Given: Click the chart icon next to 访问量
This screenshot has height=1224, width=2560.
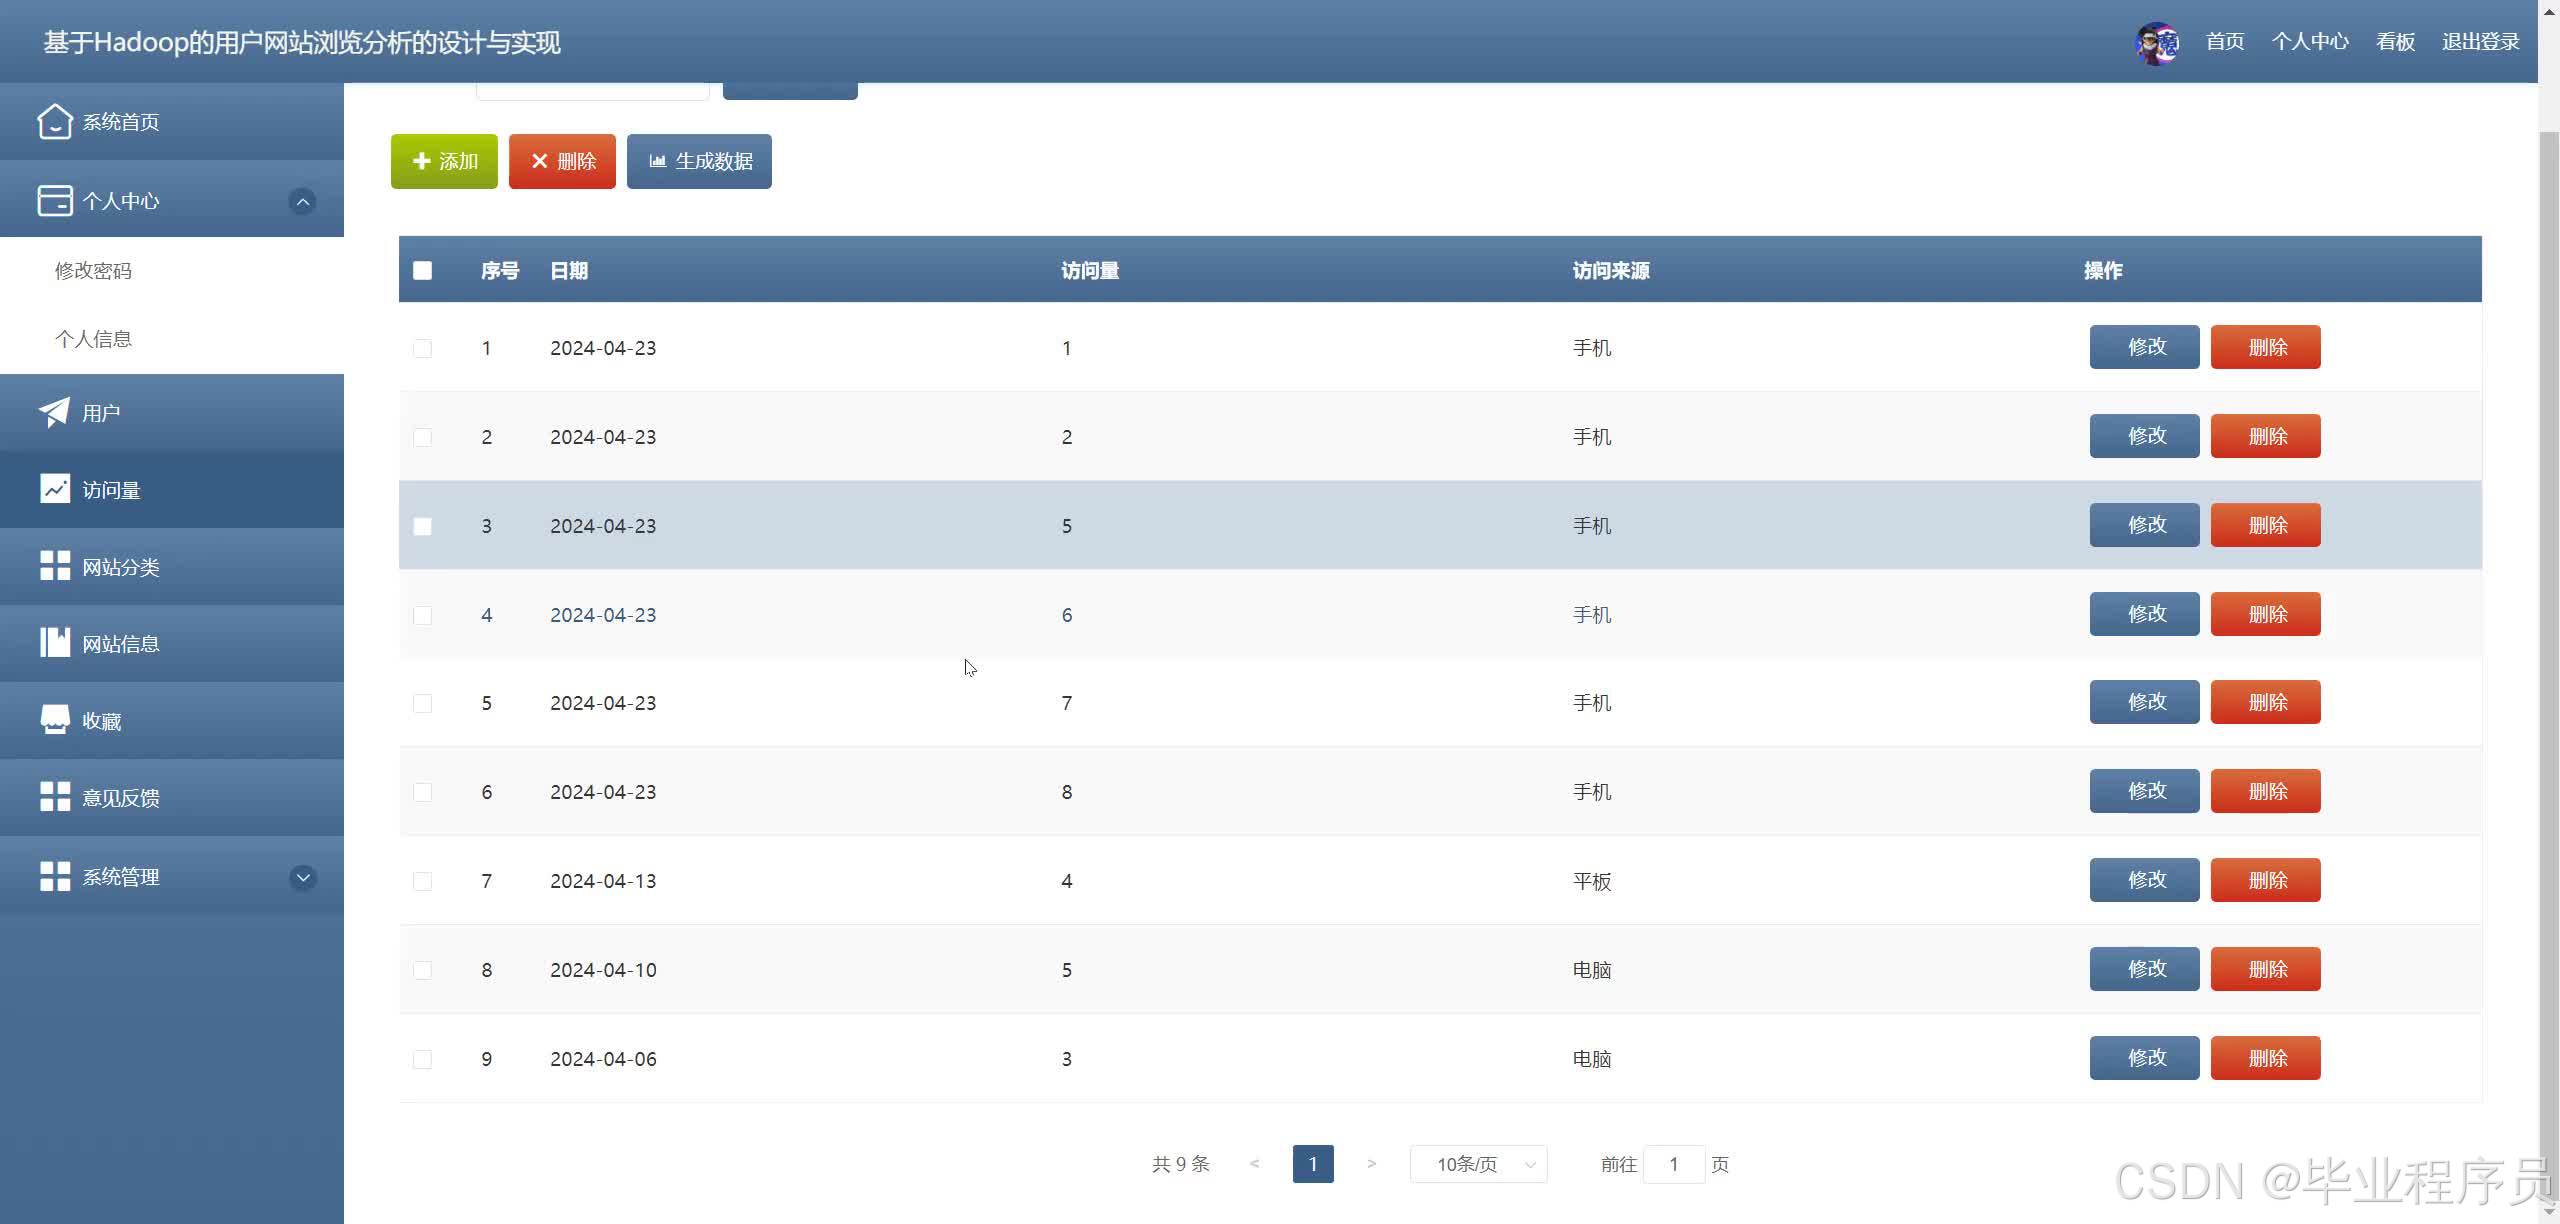Looking at the screenshot, I should pos(54,489).
